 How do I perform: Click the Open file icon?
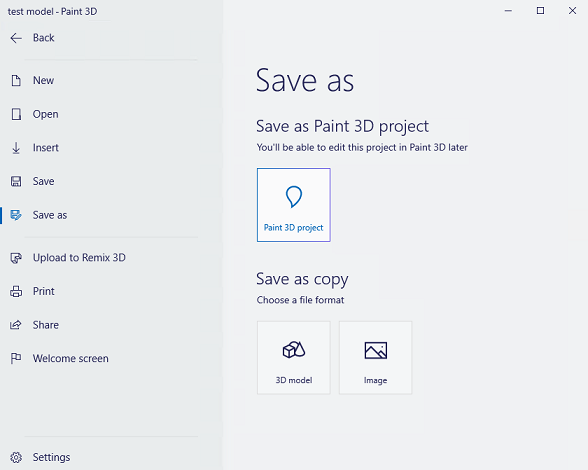click(x=16, y=114)
